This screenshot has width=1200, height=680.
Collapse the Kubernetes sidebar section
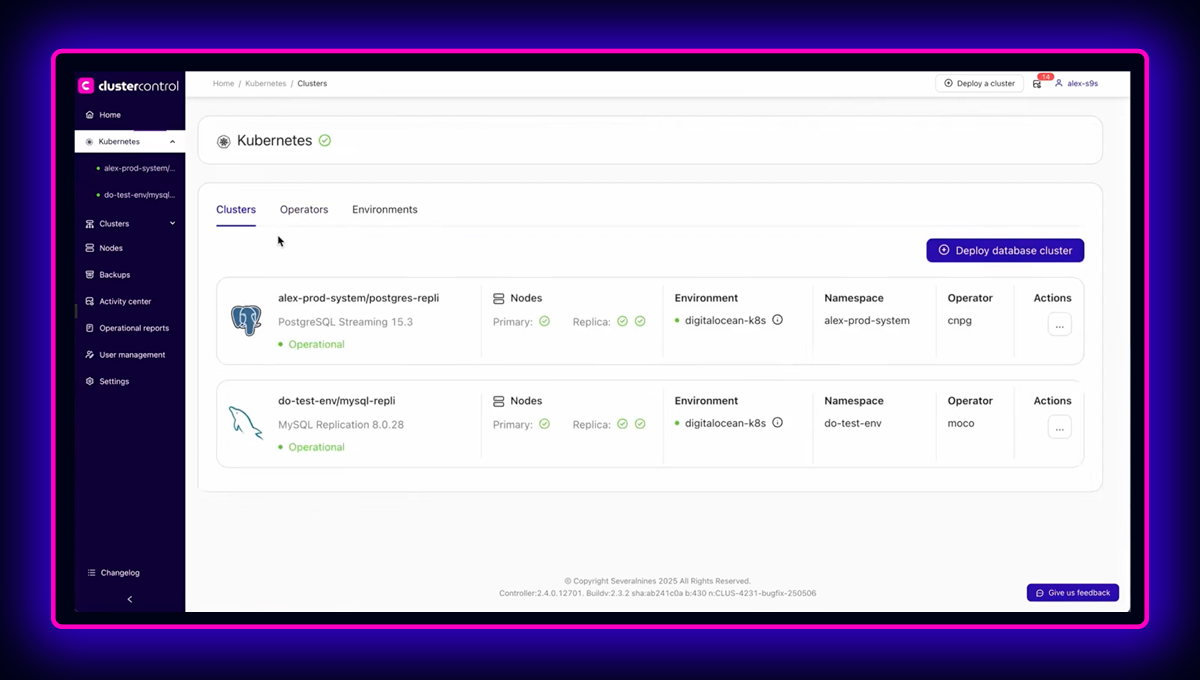(172, 142)
